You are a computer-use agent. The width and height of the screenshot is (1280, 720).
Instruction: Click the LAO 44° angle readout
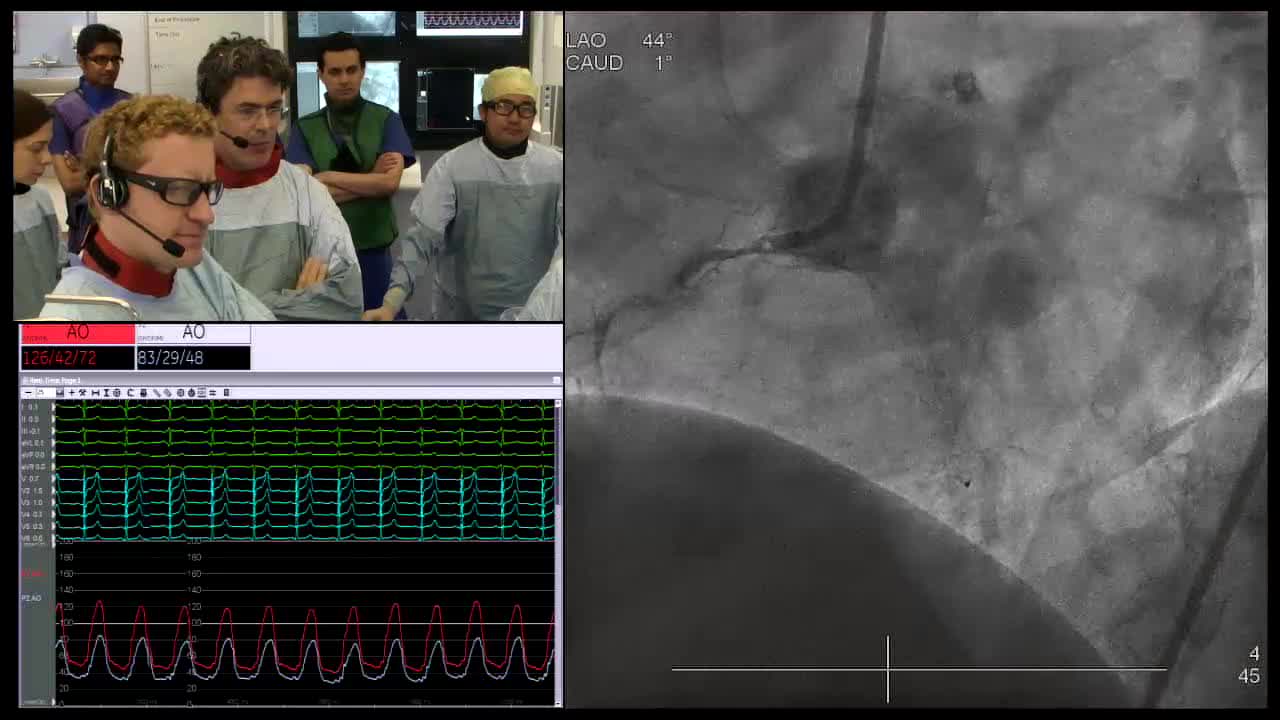[x=619, y=41]
